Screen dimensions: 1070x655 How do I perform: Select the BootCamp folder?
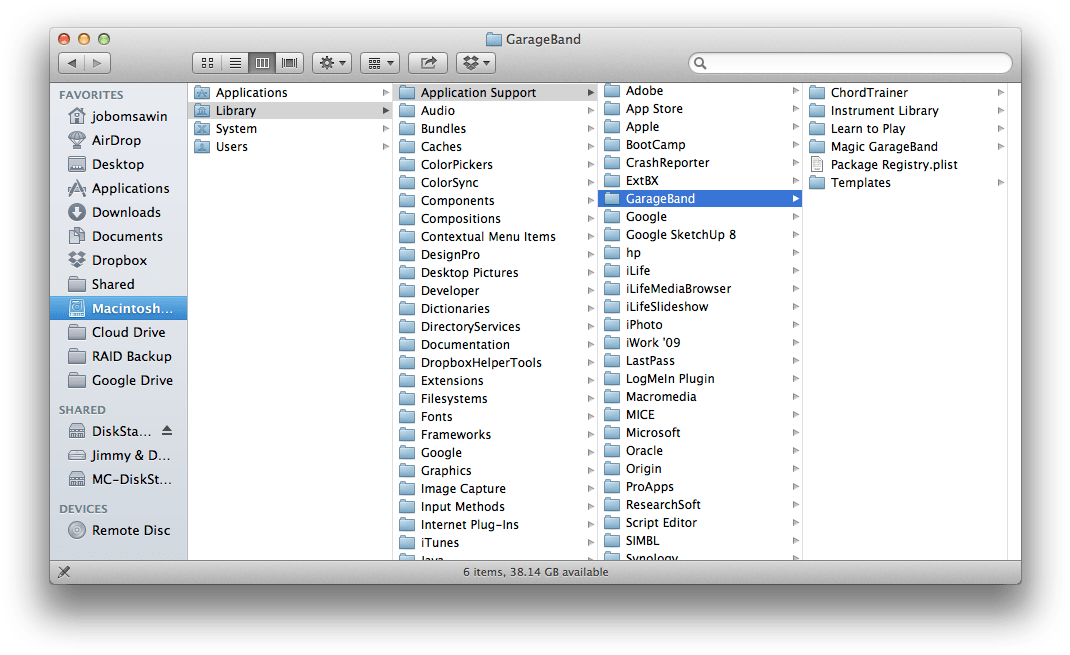point(700,145)
